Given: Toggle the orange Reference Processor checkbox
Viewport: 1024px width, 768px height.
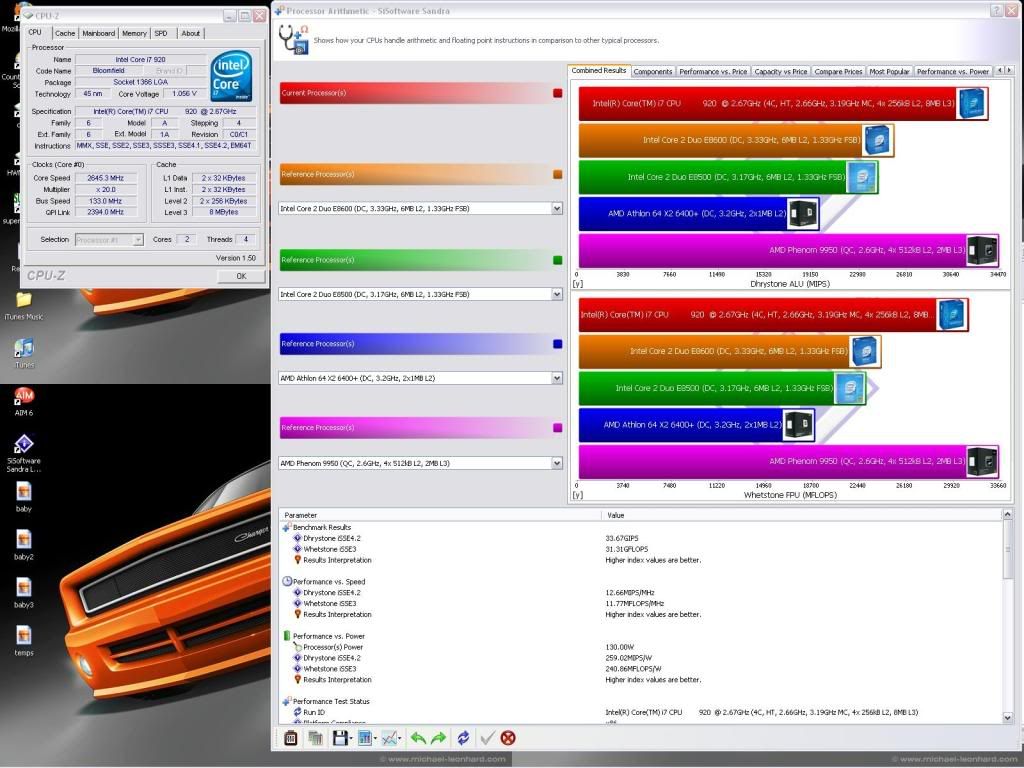Looking at the screenshot, I should coord(557,175).
